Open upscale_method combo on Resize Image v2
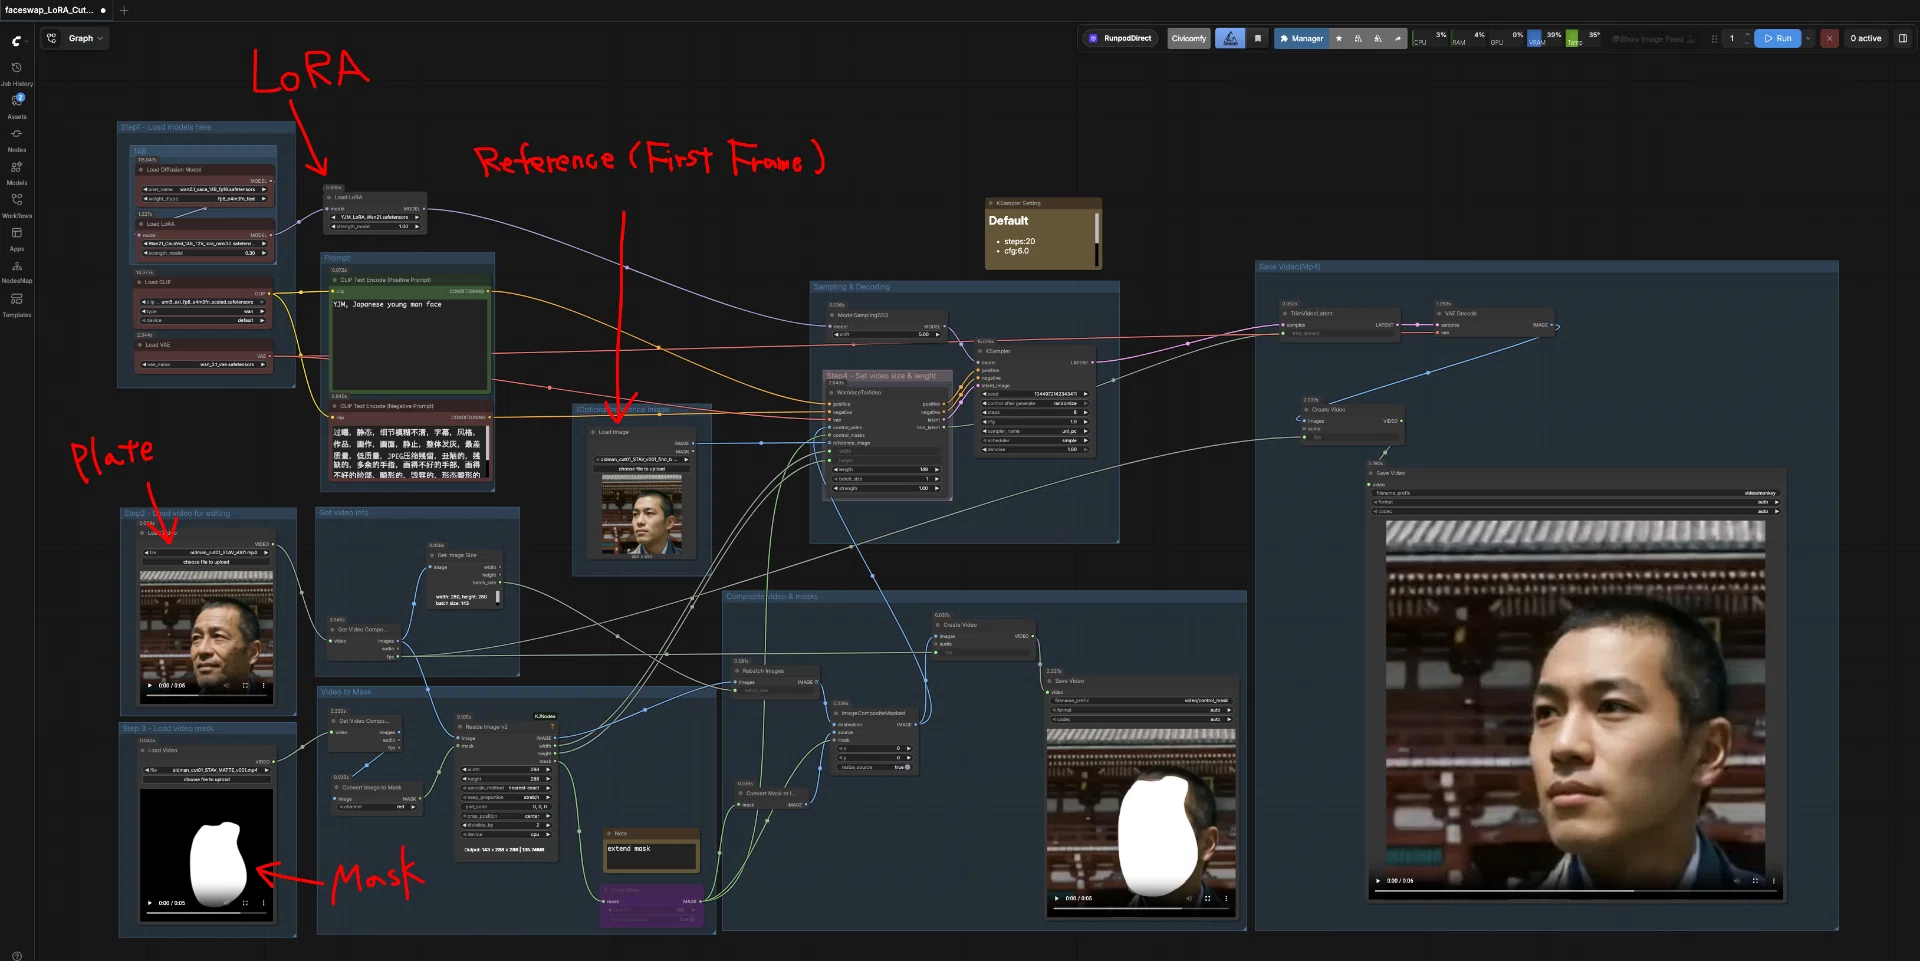The image size is (1920, 961). tap(506, 788)
